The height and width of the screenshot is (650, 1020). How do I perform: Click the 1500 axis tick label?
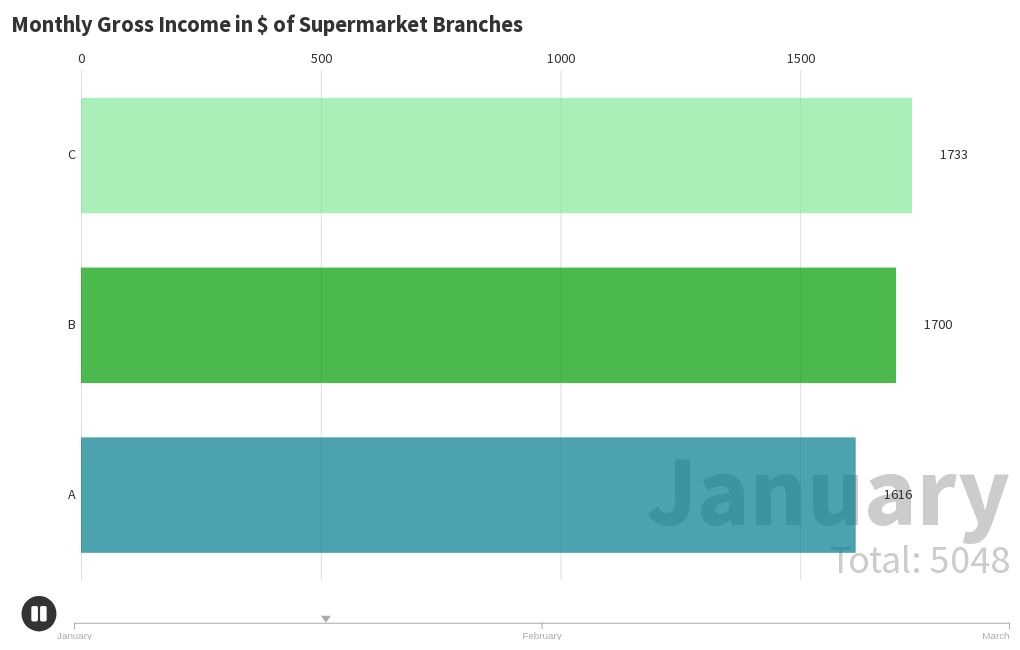coord(801,59)
